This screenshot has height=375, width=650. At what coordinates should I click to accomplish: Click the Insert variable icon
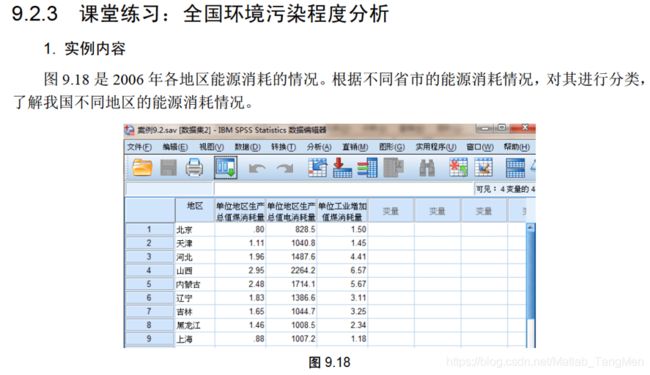click(x=483, y=167)
